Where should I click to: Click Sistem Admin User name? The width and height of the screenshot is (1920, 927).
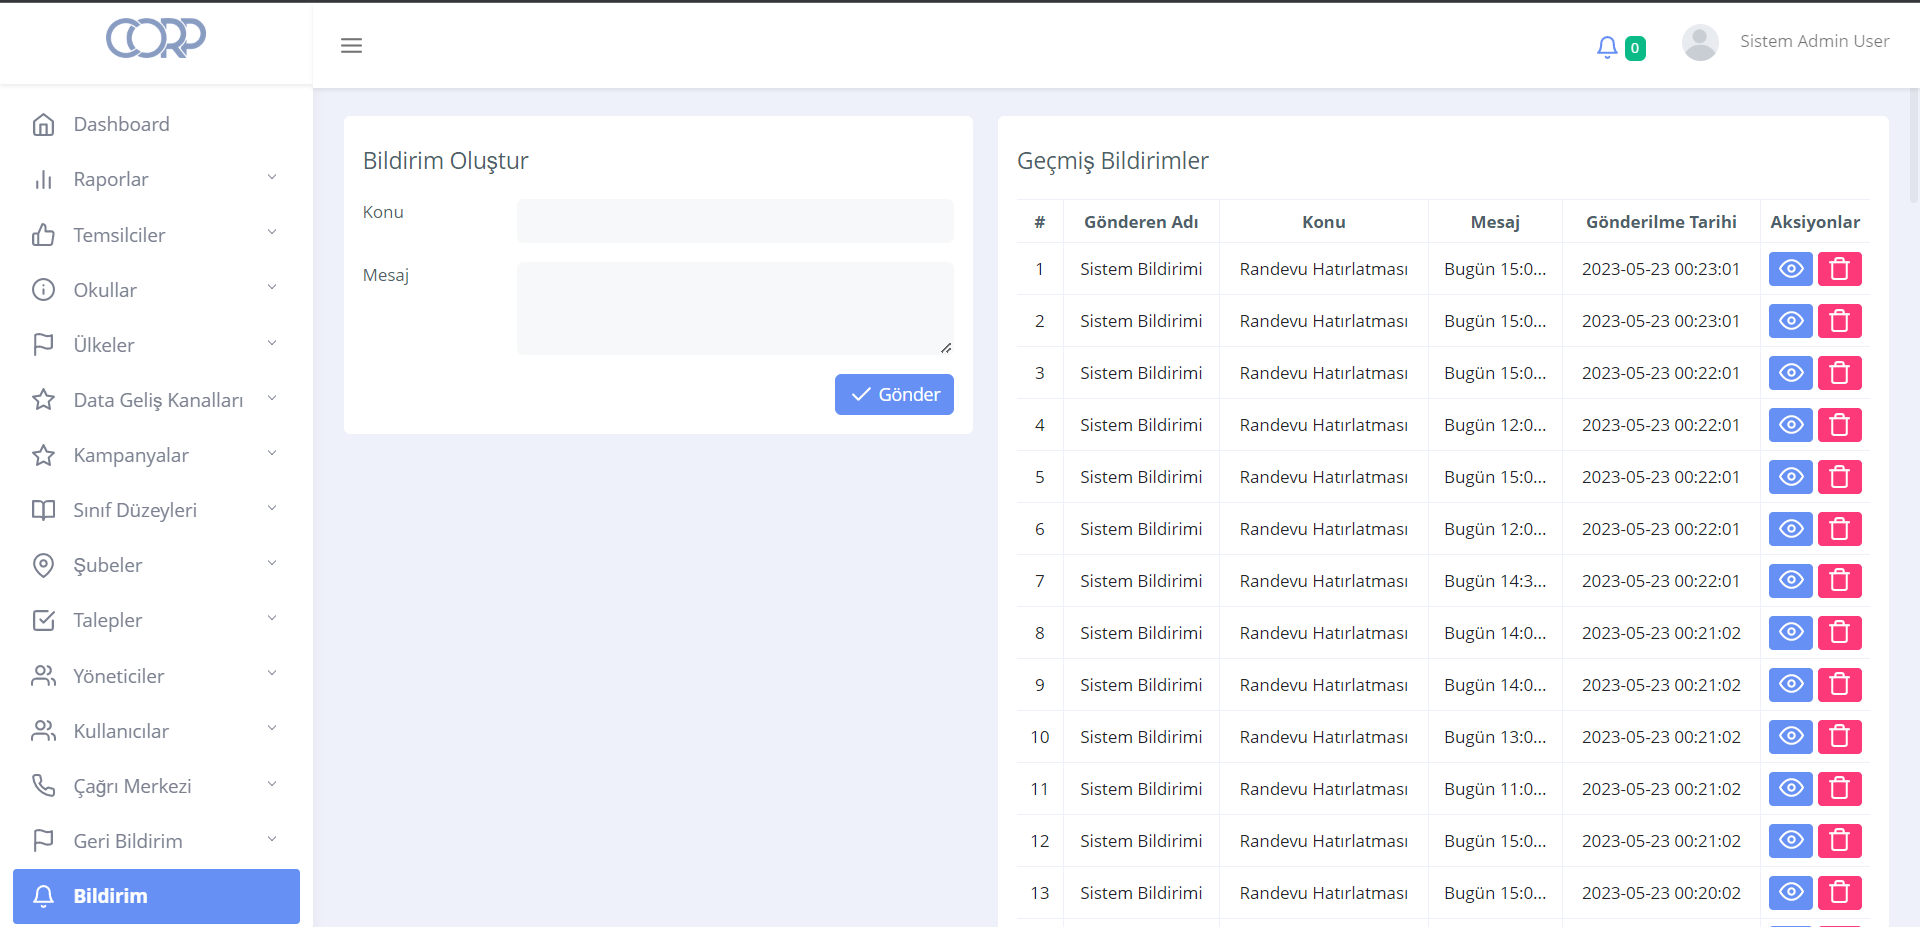tap(1814, 41)
